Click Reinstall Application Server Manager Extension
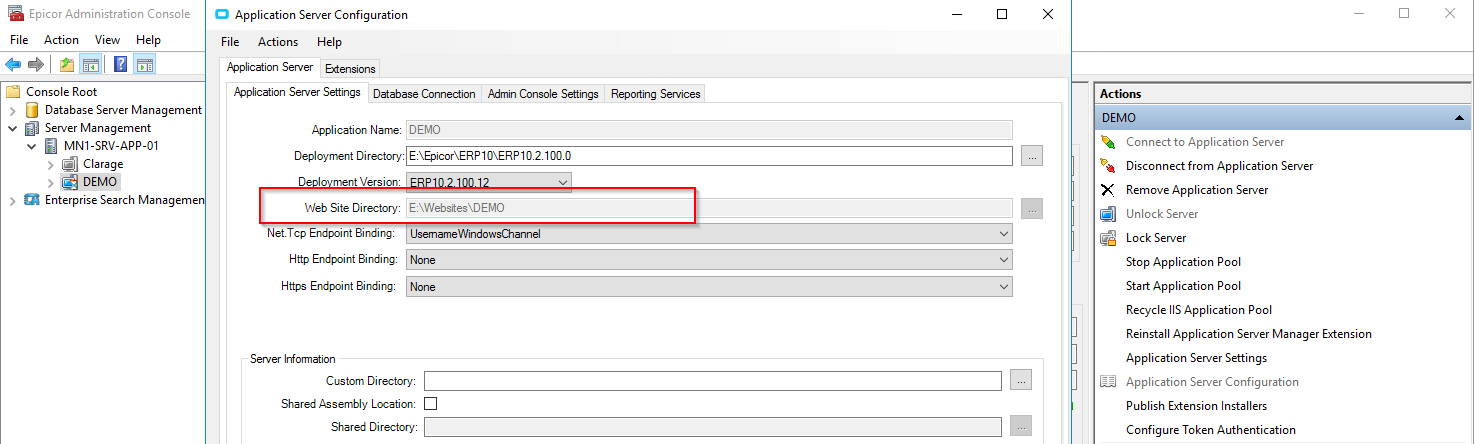The image size is (1474, 444). point(1249,334)
